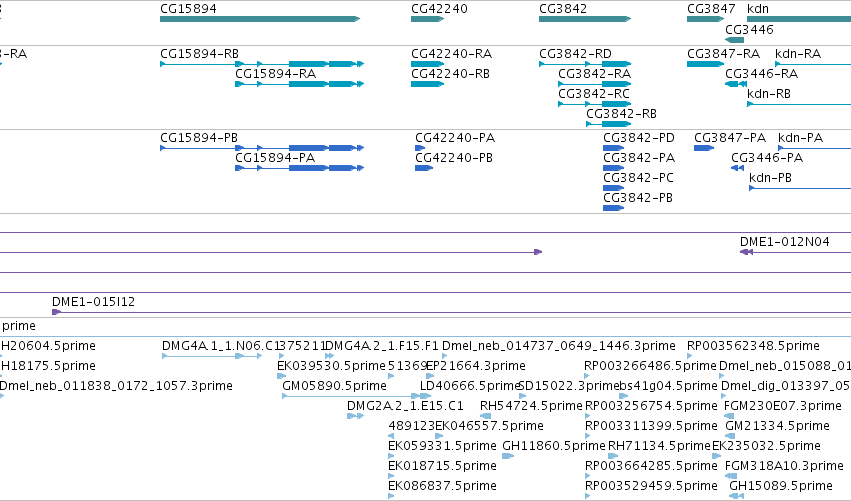Open protein CG15894-PA label

pos(275,158)
